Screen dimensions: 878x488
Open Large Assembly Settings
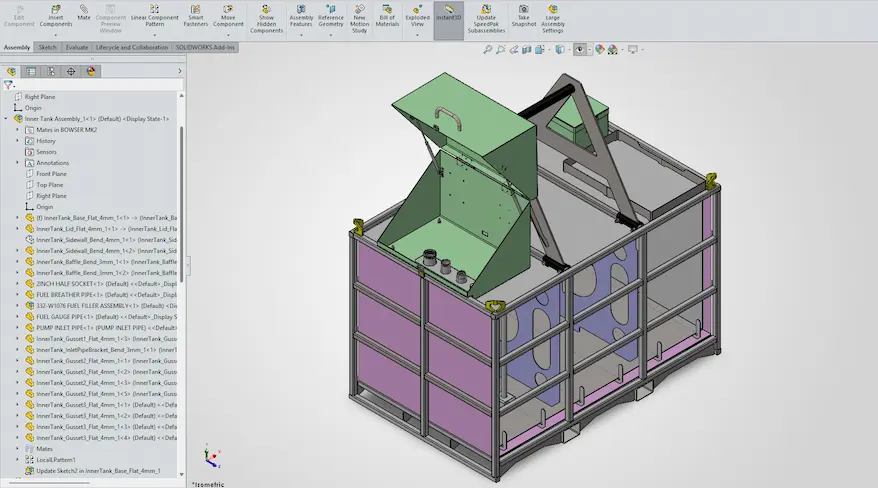click(553, 19)
